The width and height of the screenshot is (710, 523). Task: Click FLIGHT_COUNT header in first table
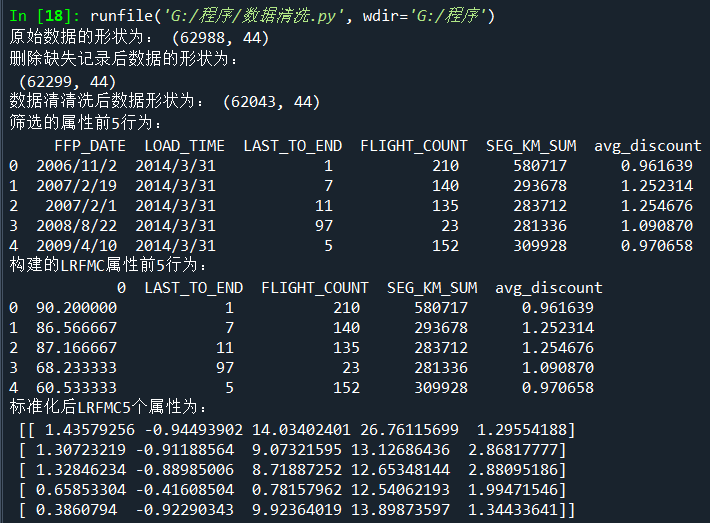(x=414, y=146)
